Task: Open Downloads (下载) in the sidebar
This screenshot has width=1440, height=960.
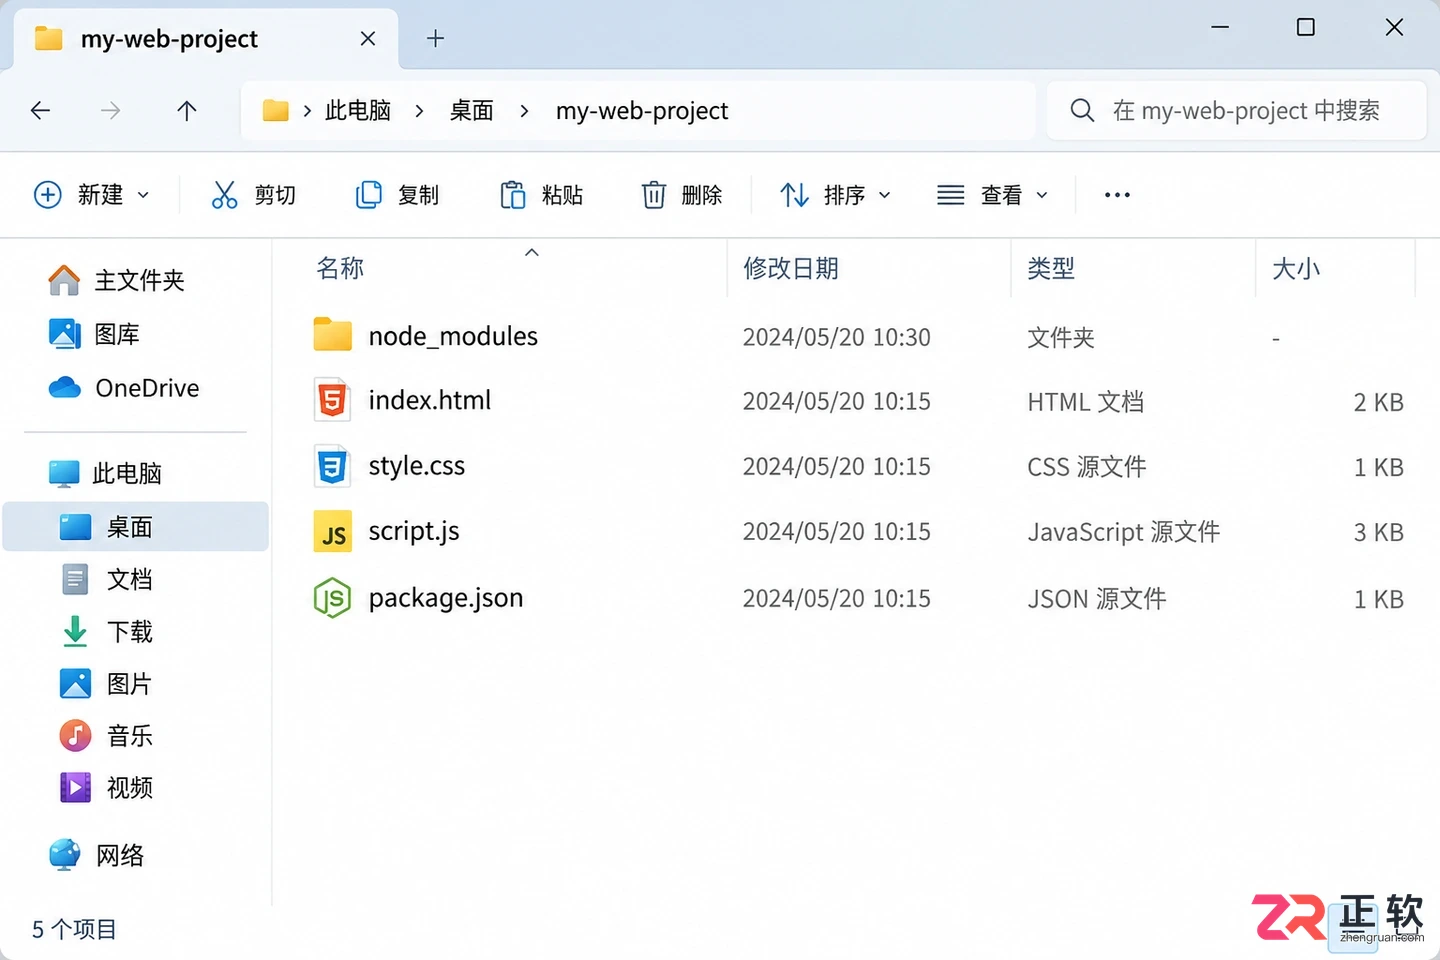Action: [x=106, y=632]
